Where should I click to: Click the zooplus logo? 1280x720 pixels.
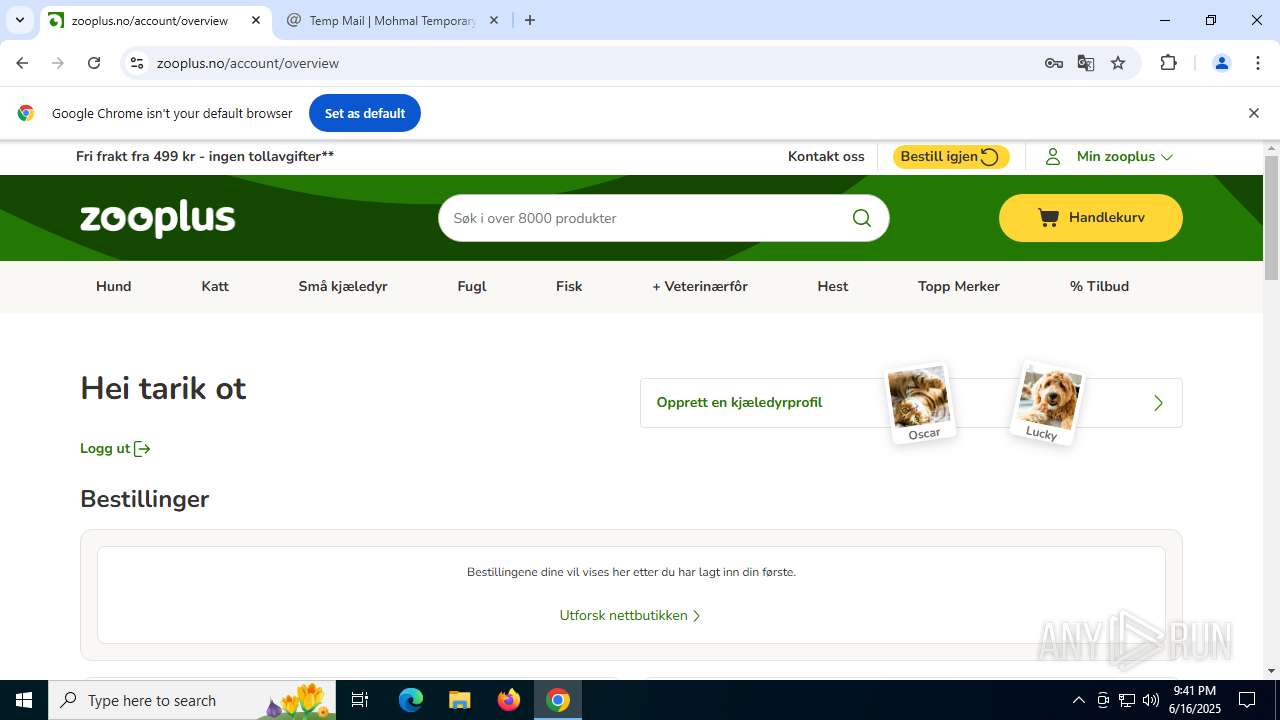coord(158,218)
